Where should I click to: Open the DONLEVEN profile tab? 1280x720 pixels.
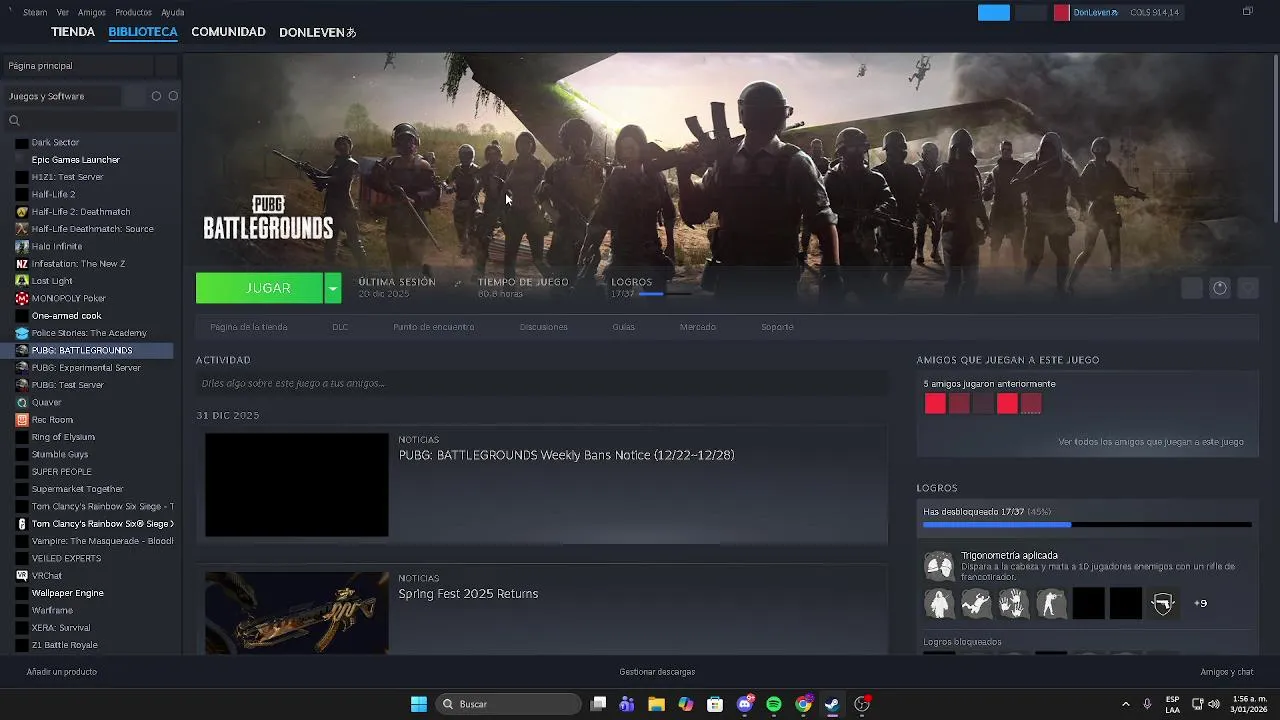[x=317, y=32]
